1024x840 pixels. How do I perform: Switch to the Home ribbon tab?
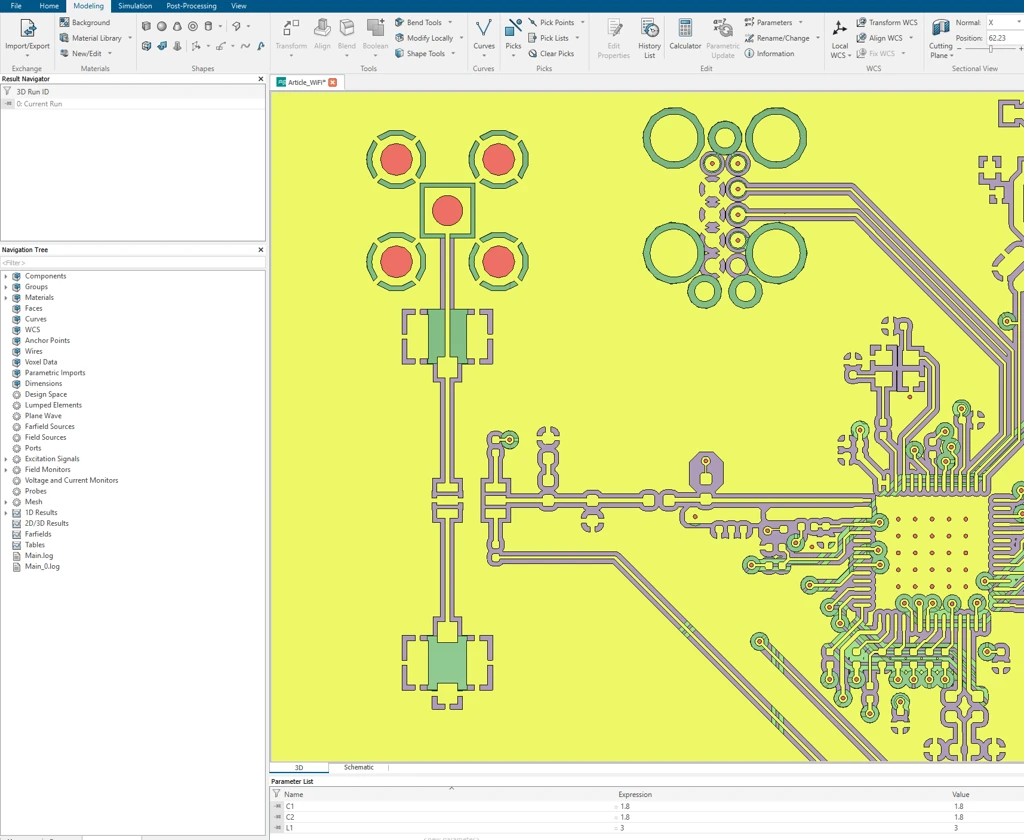coord(49,6)
